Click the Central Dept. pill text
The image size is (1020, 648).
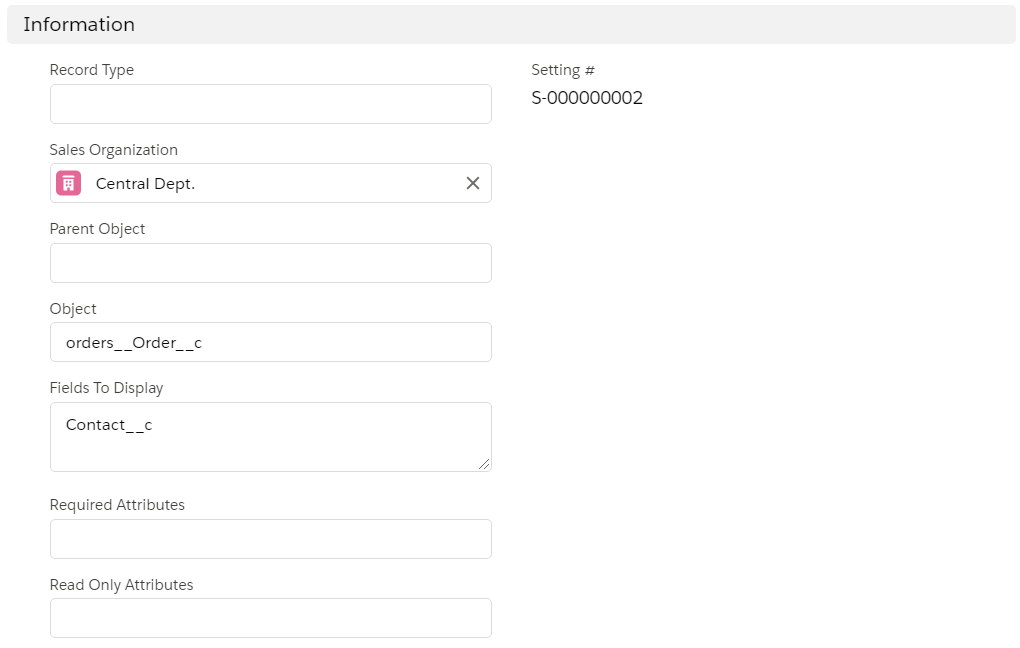coord(145,183)
